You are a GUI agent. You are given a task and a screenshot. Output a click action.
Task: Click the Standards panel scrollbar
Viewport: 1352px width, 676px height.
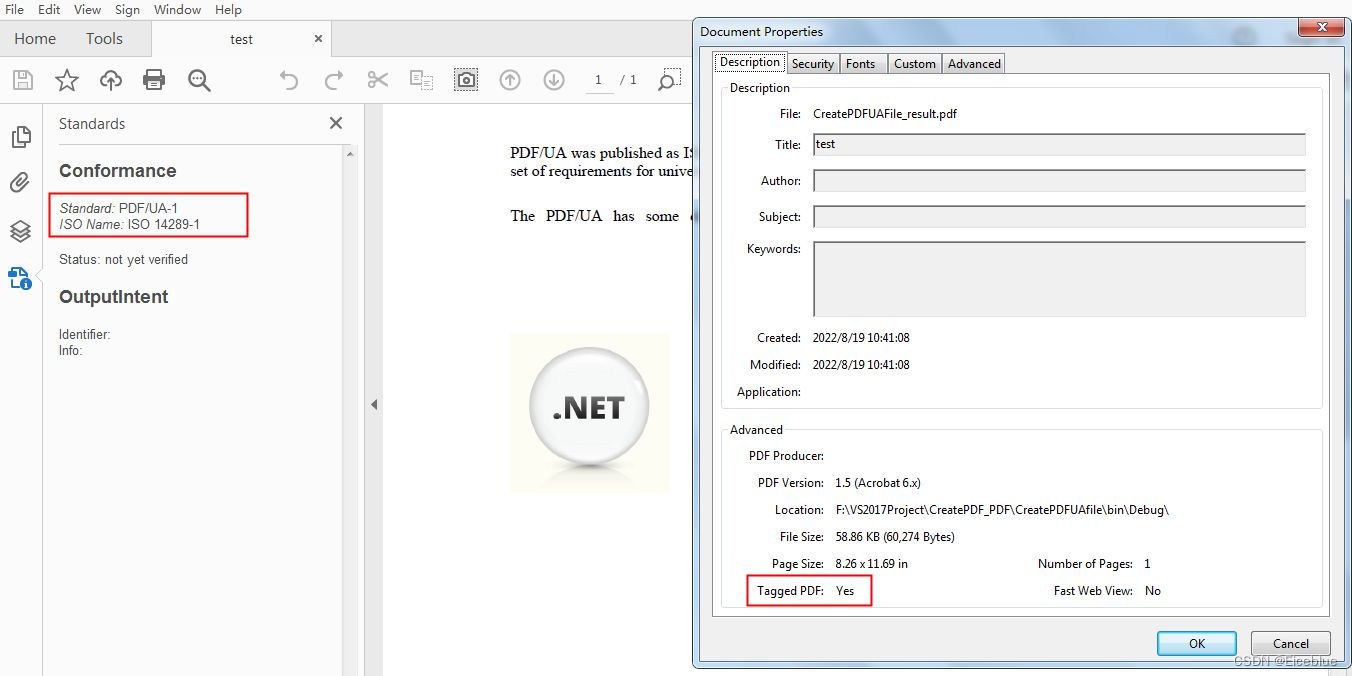pyautogui.click(x=349, y=410)
